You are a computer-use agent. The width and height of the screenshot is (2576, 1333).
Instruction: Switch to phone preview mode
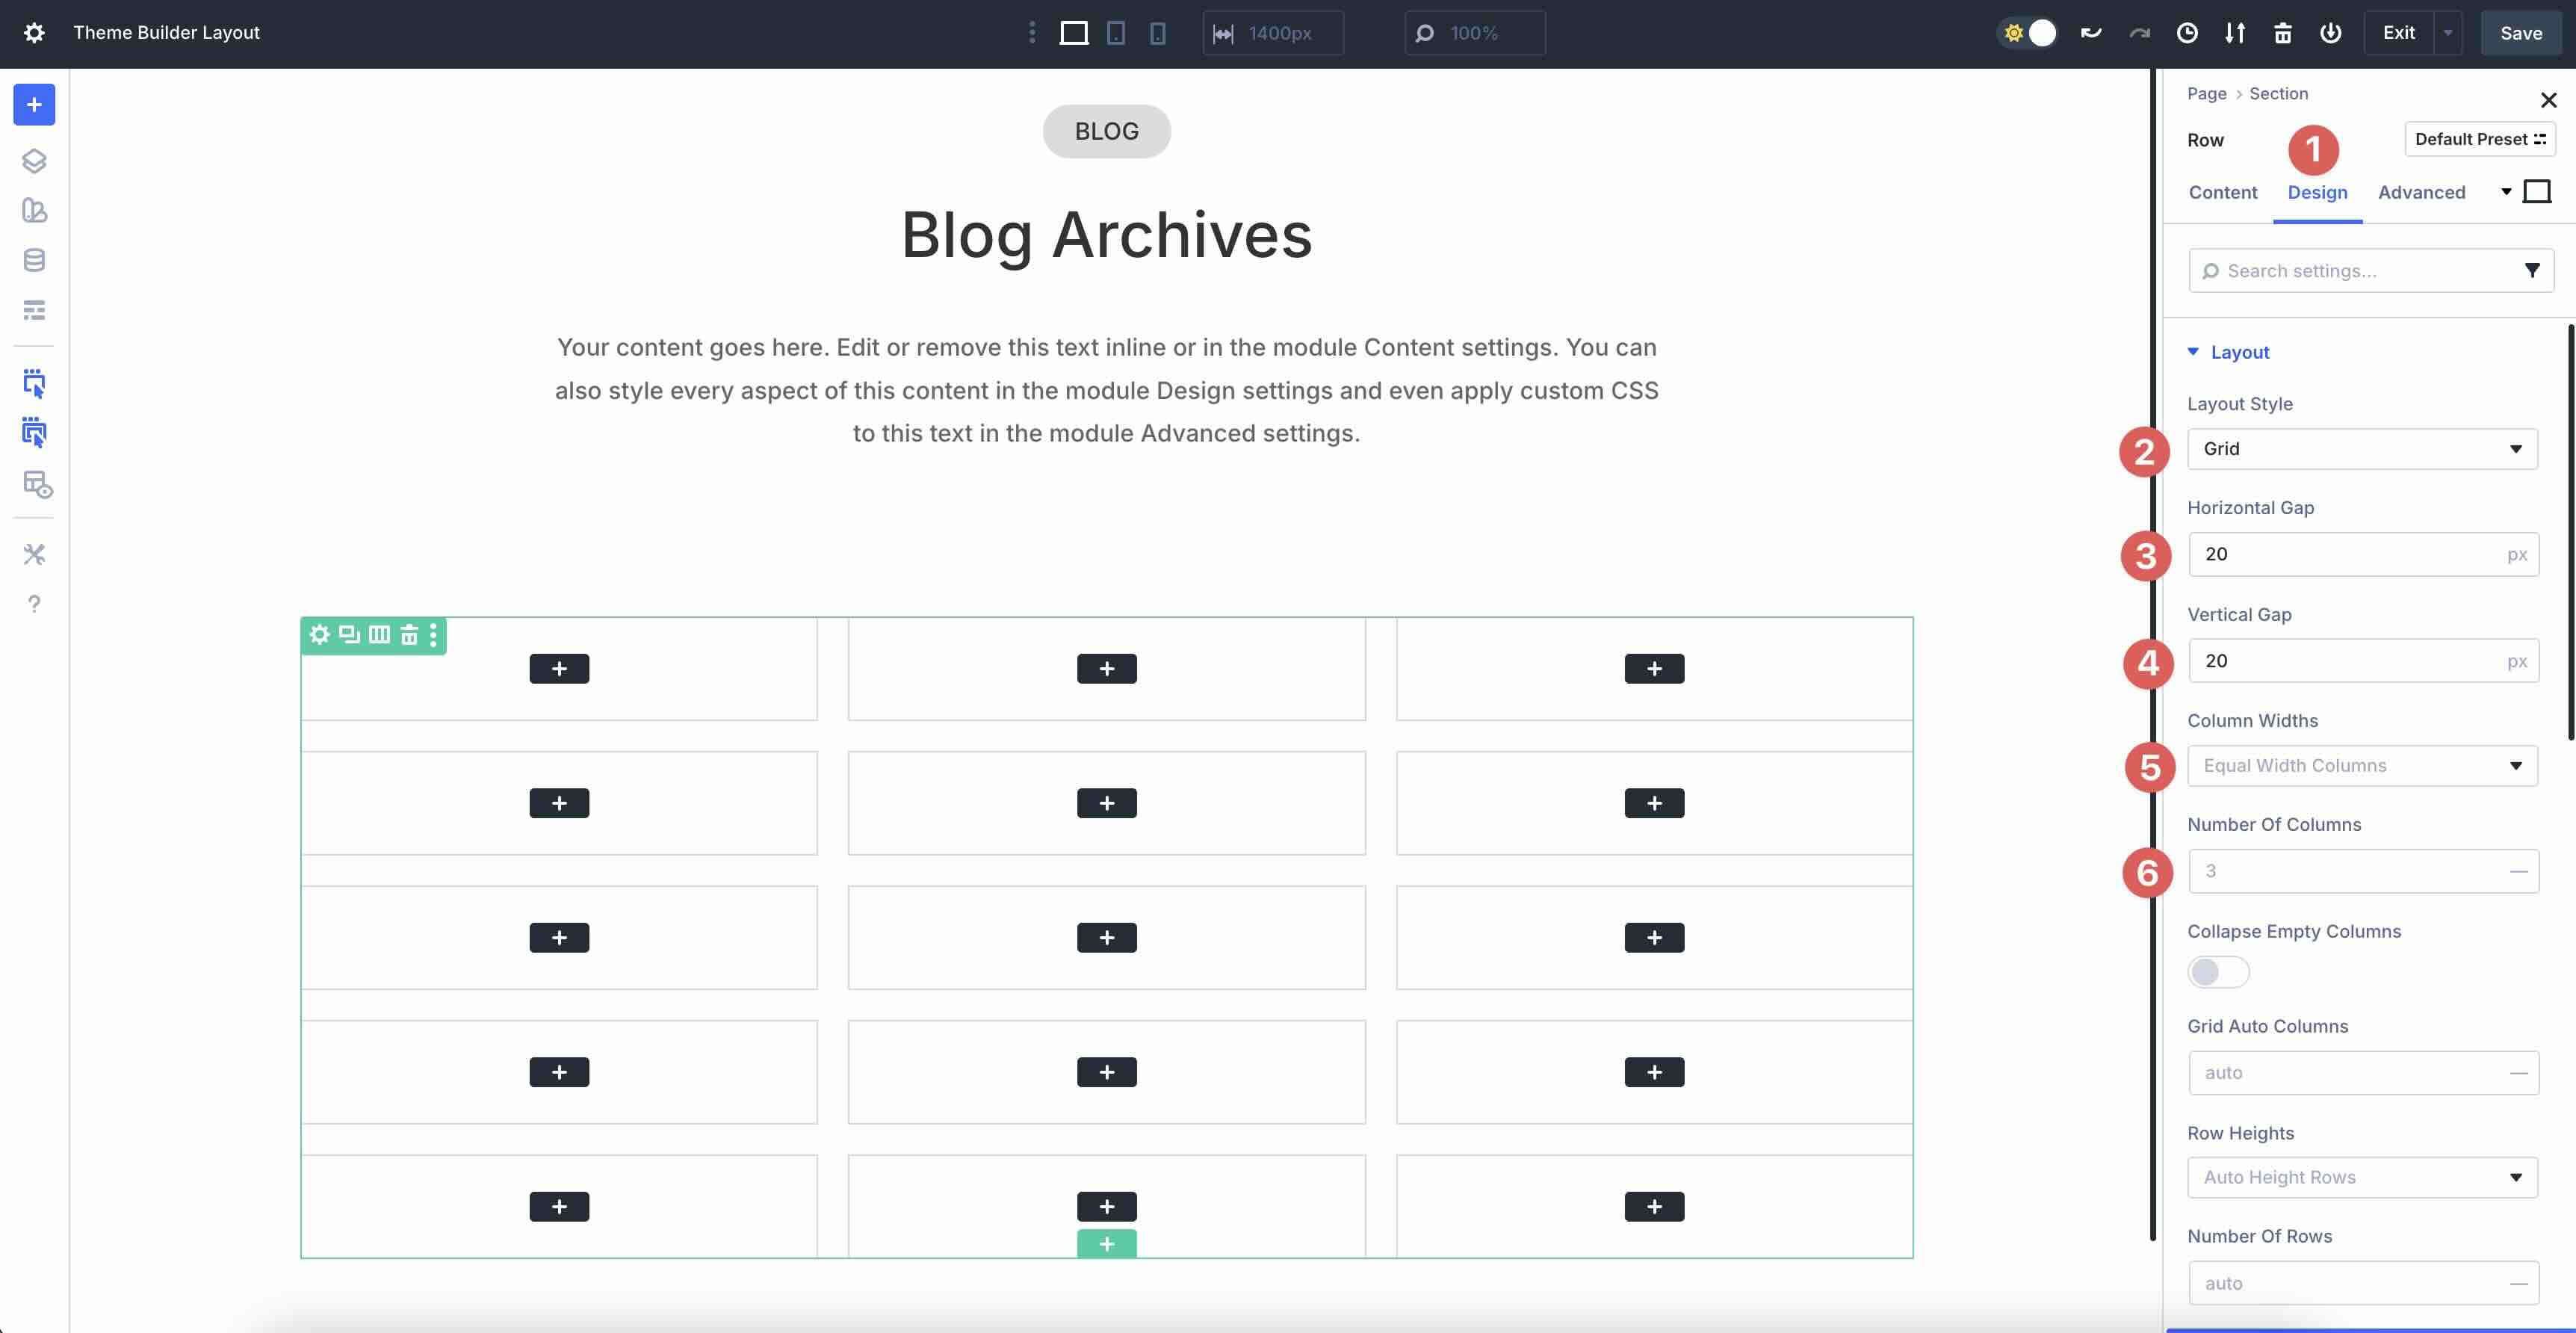[1157, 32]
